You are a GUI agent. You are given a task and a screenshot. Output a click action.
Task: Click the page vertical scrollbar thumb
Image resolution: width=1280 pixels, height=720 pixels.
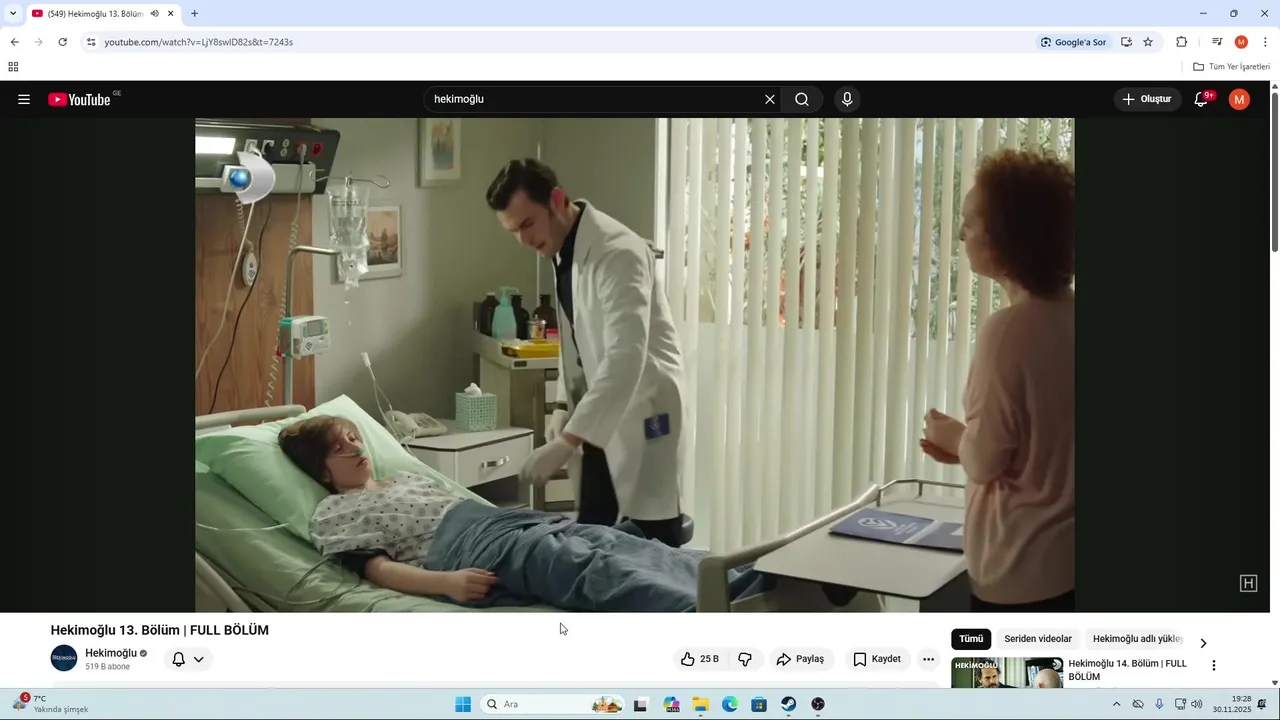tap(1274, 170)
